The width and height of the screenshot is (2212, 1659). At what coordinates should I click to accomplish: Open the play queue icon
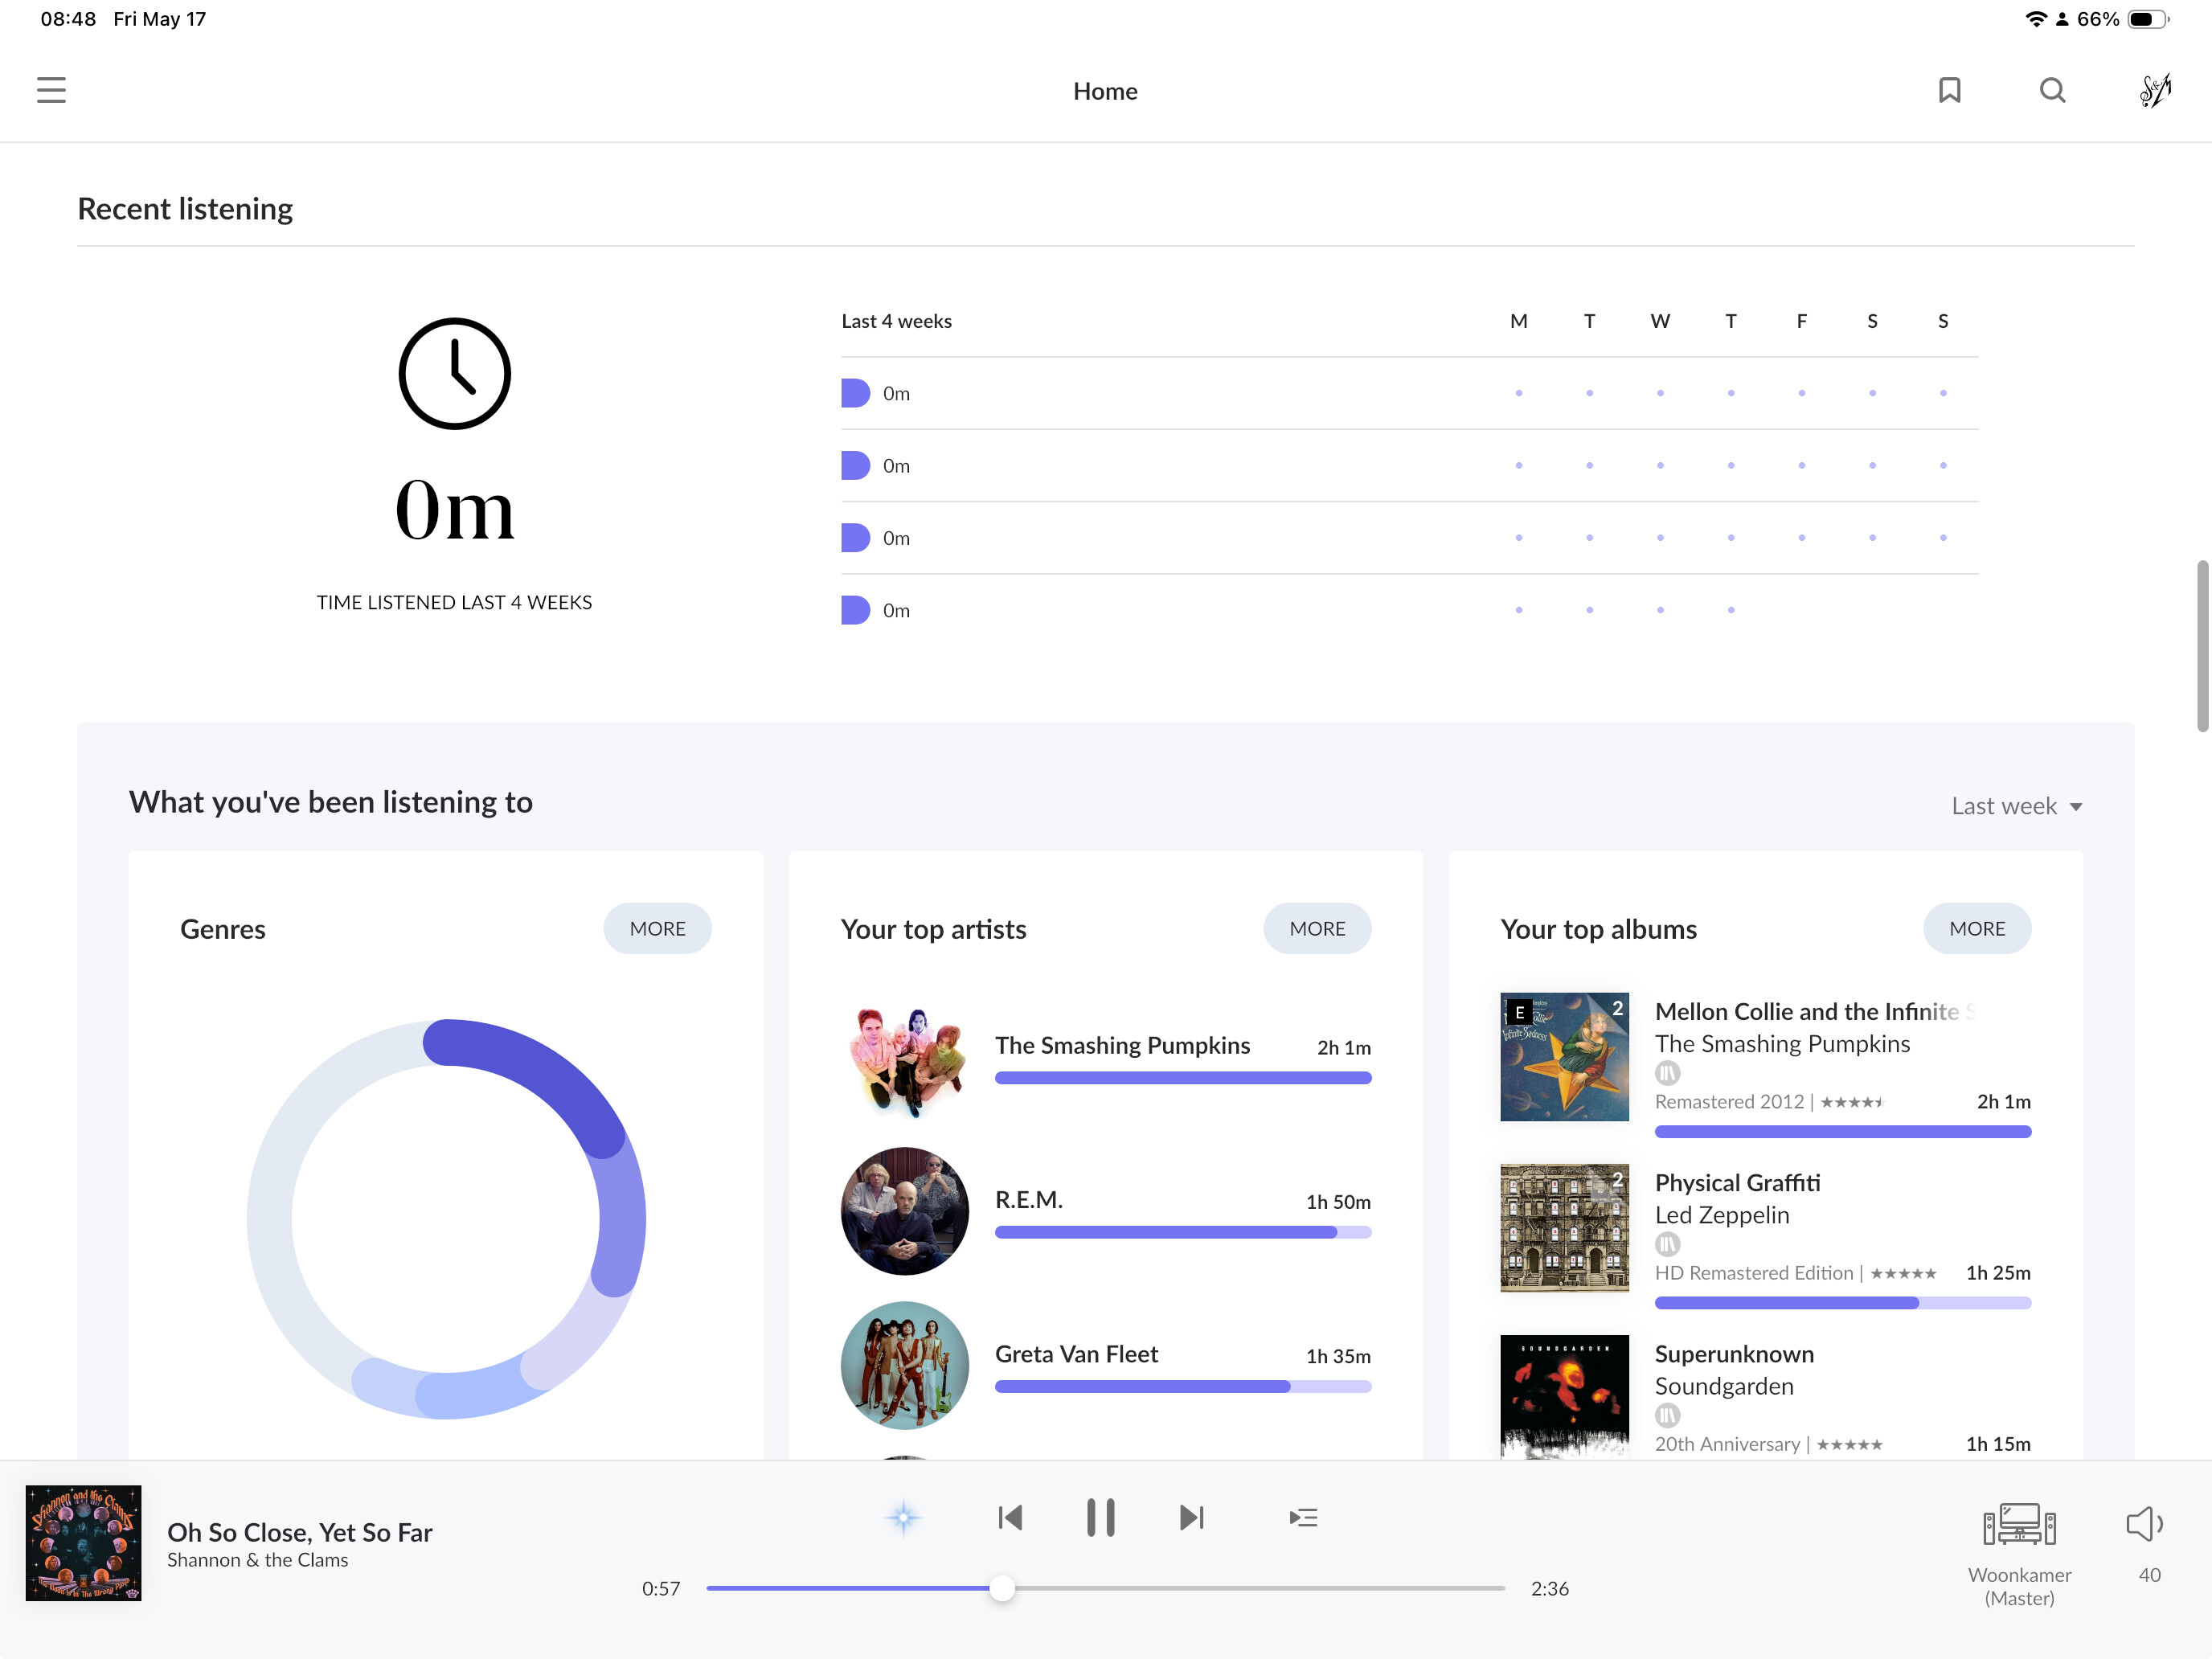(x=1303, y=1517)
